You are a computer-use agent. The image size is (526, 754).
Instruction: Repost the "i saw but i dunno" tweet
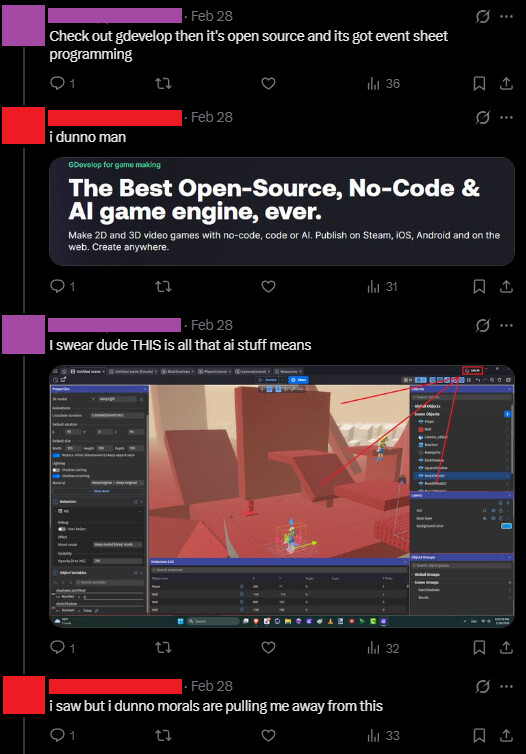[x=163, y=735]
